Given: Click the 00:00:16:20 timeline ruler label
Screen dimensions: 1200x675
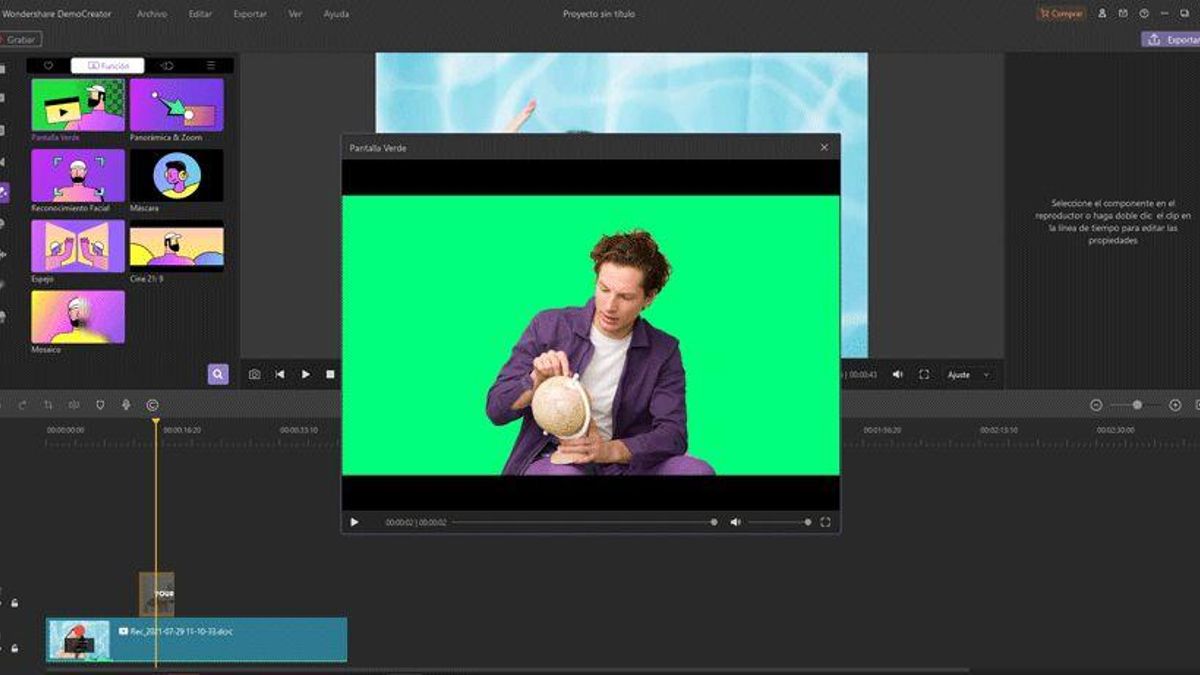Looking at the screenshot, I should [x=182, y=430].
